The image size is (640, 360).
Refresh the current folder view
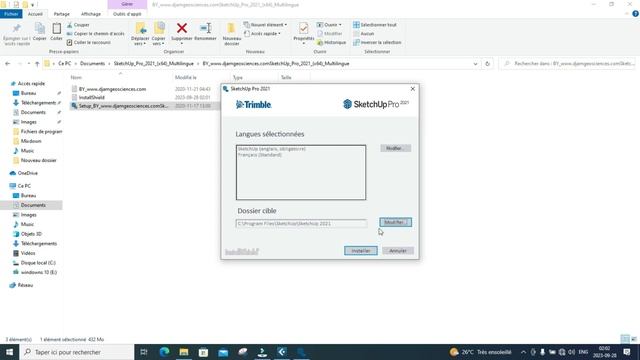tap(487, 64)
